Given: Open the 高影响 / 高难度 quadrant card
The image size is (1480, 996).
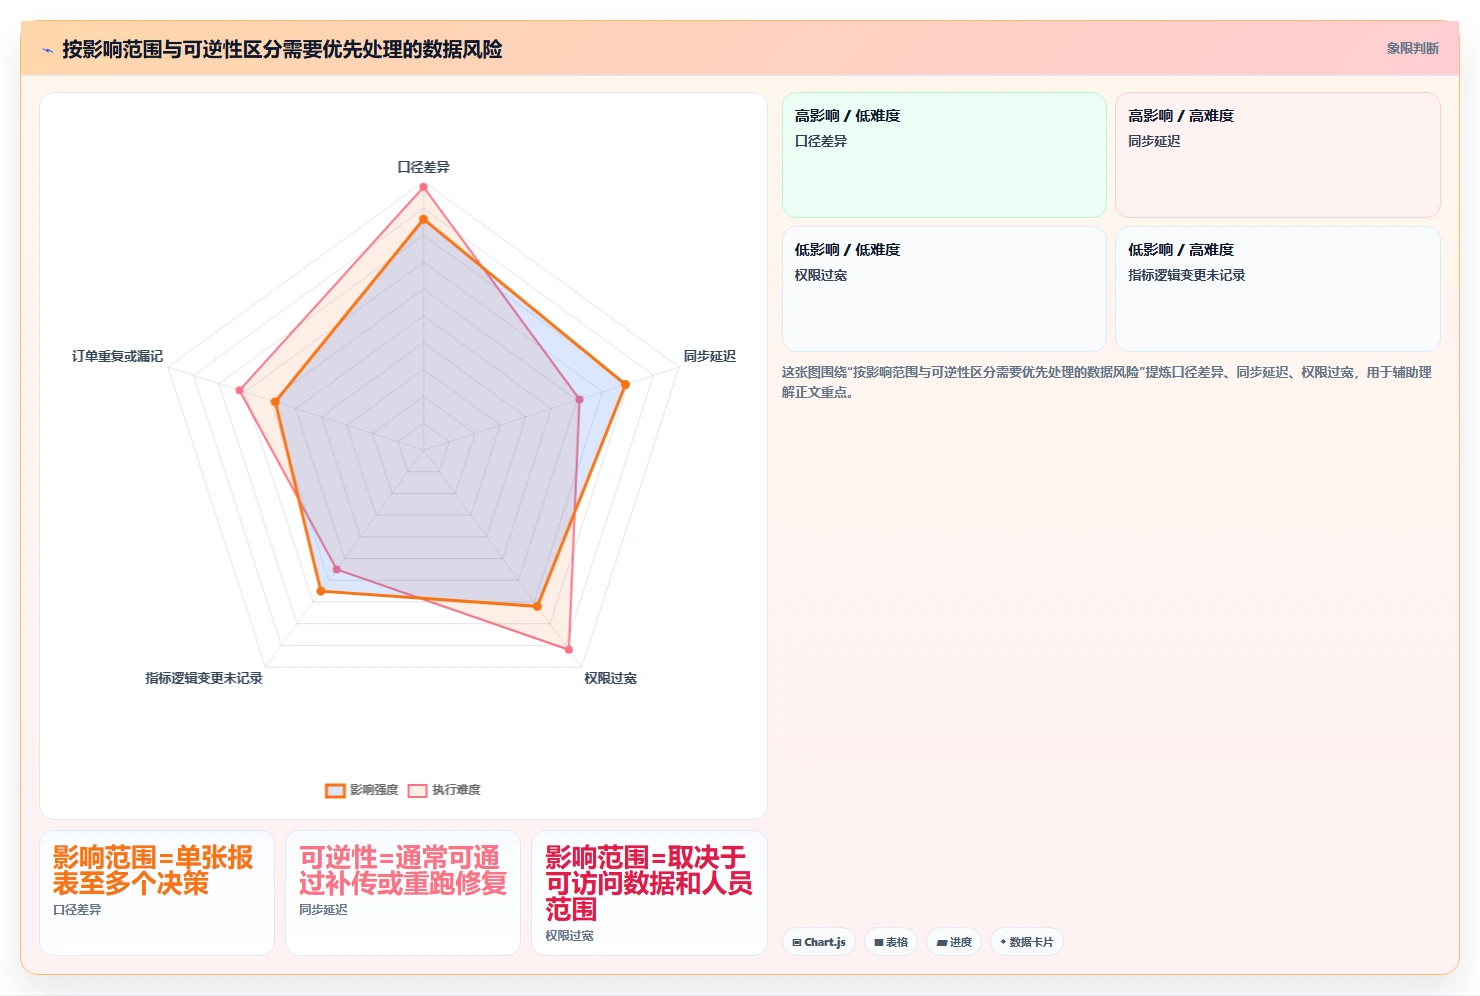Looking at the screenshot, I should [1278, 155].
